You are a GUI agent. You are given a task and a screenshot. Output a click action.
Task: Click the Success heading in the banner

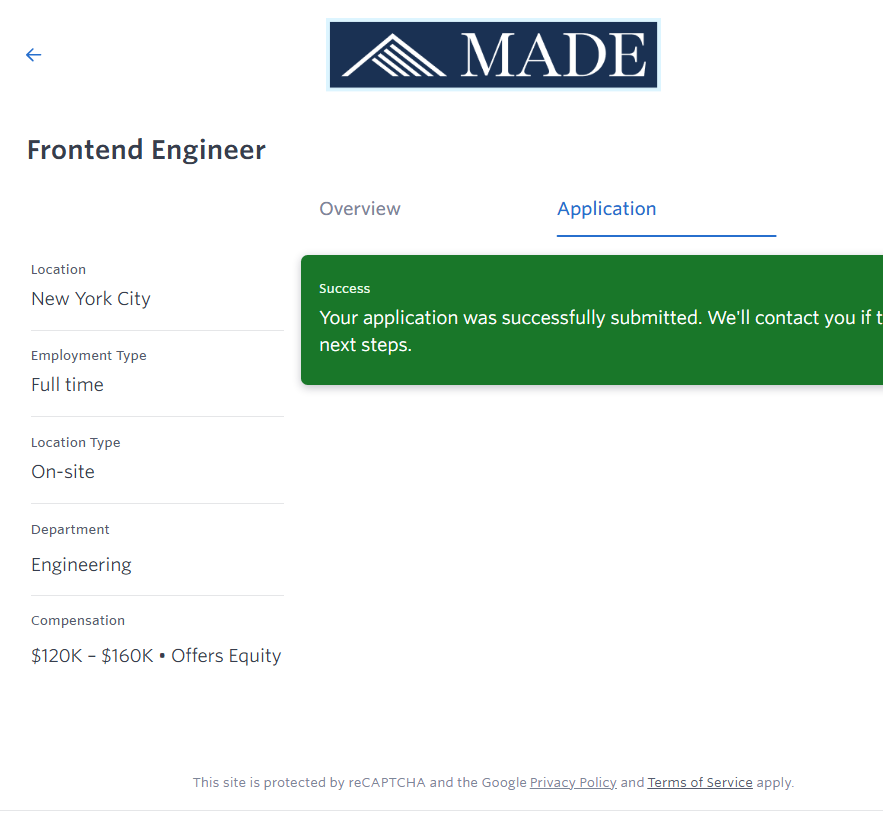345,289
